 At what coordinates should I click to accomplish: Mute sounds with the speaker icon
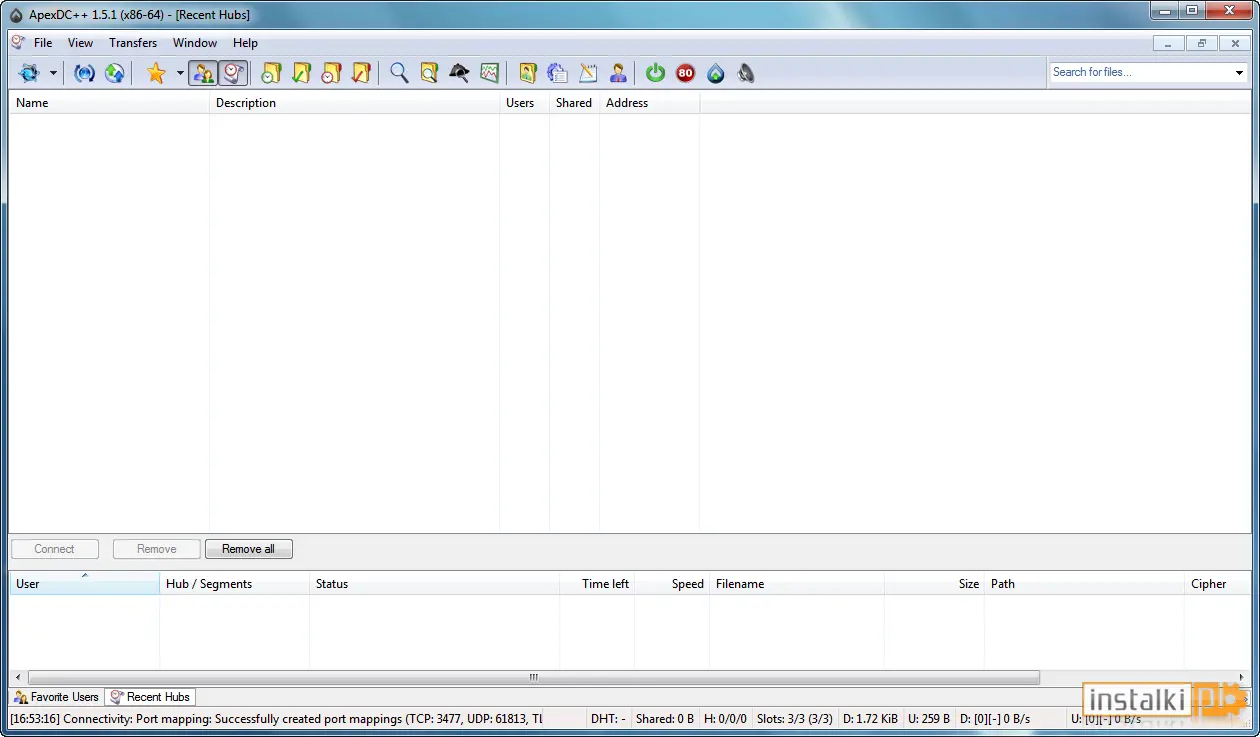click(x=745, y=73)
